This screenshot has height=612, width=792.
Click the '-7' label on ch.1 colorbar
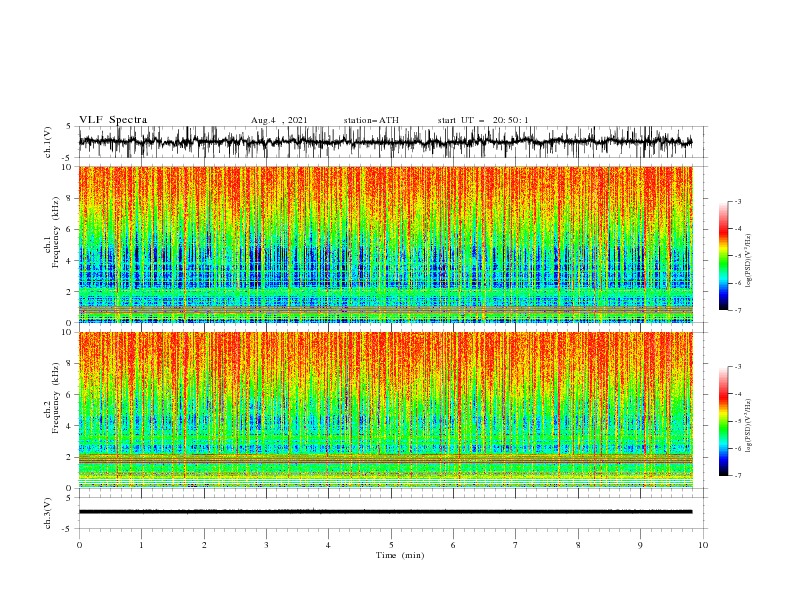coord(737,310)
